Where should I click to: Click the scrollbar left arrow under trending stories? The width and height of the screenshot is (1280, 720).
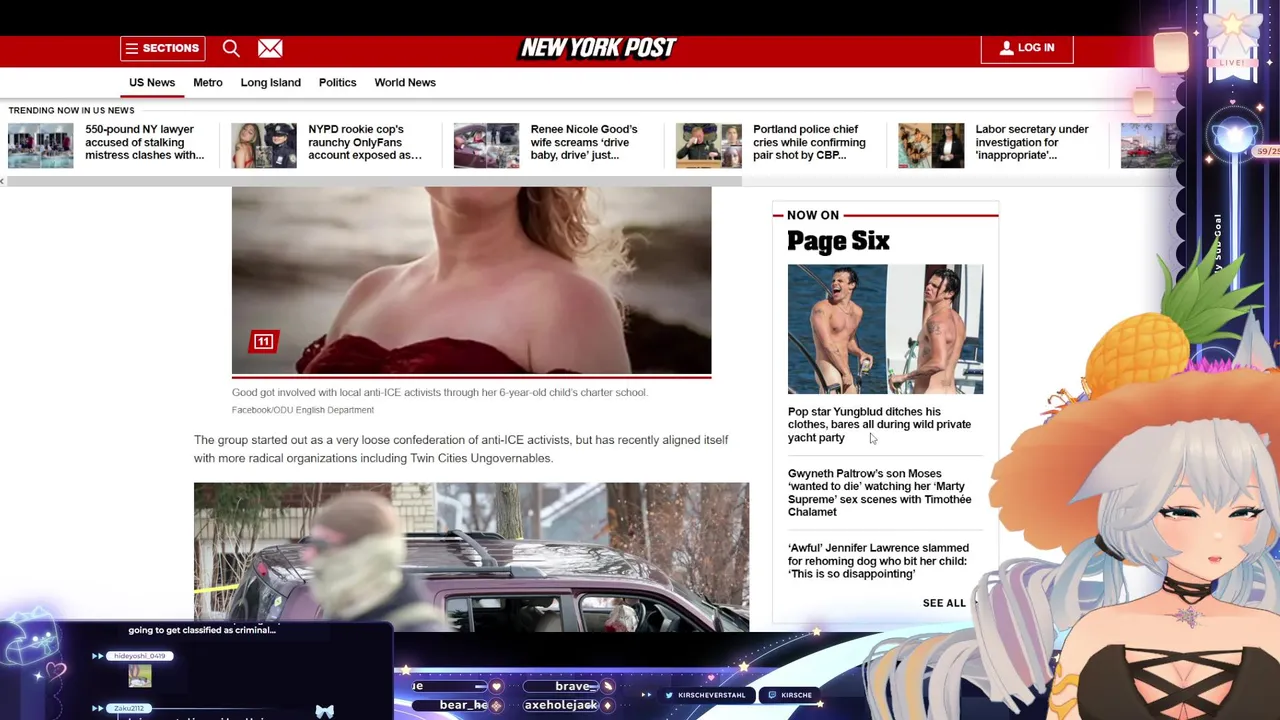click(3, 181)
